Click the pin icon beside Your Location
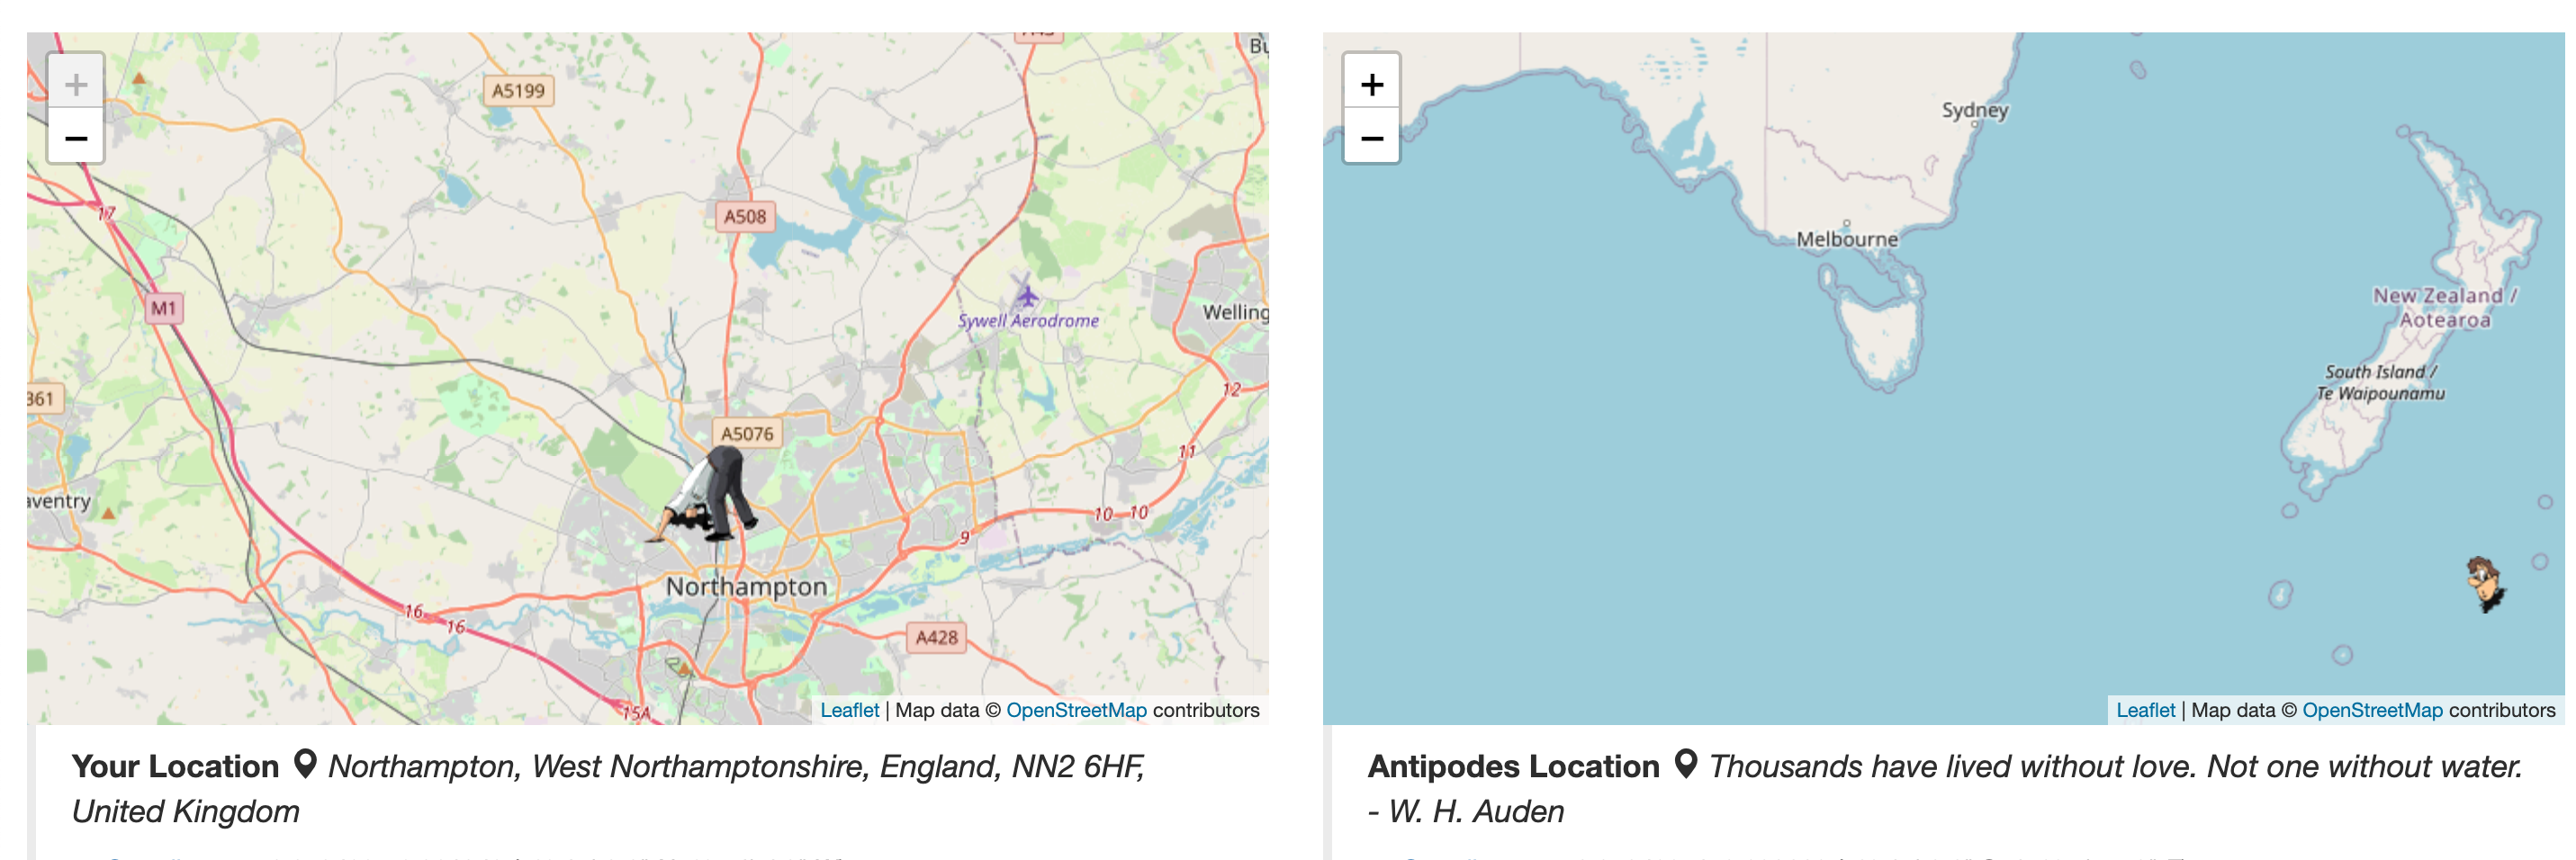The width and height of the screenshot is (2576, 860). 305,765
